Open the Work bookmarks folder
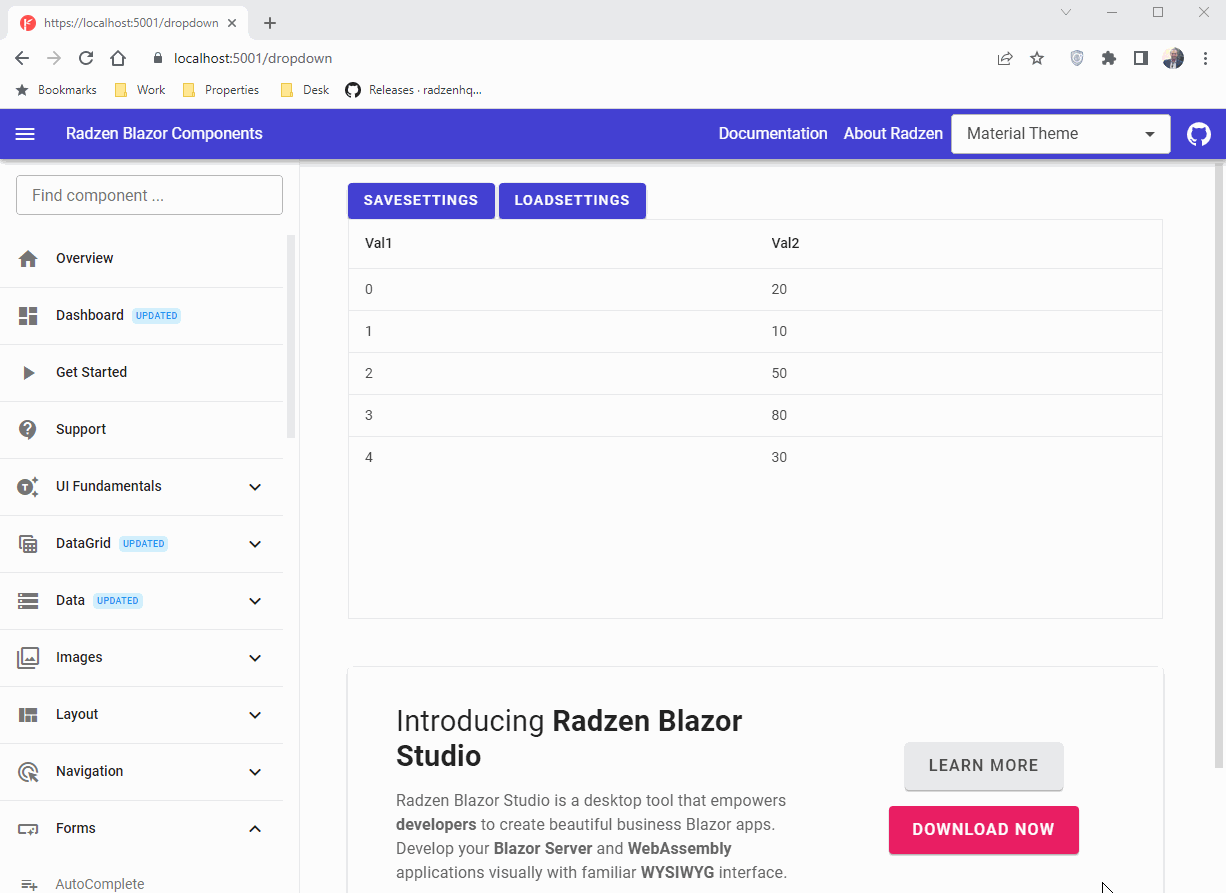 (140, 90)
